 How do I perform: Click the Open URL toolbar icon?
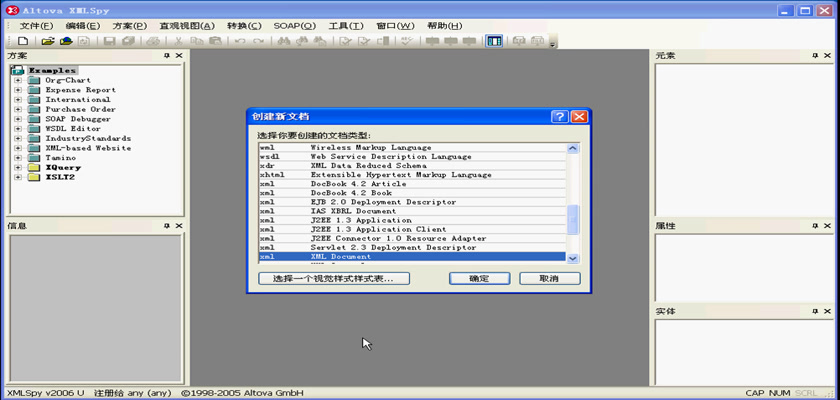point(66,41)
